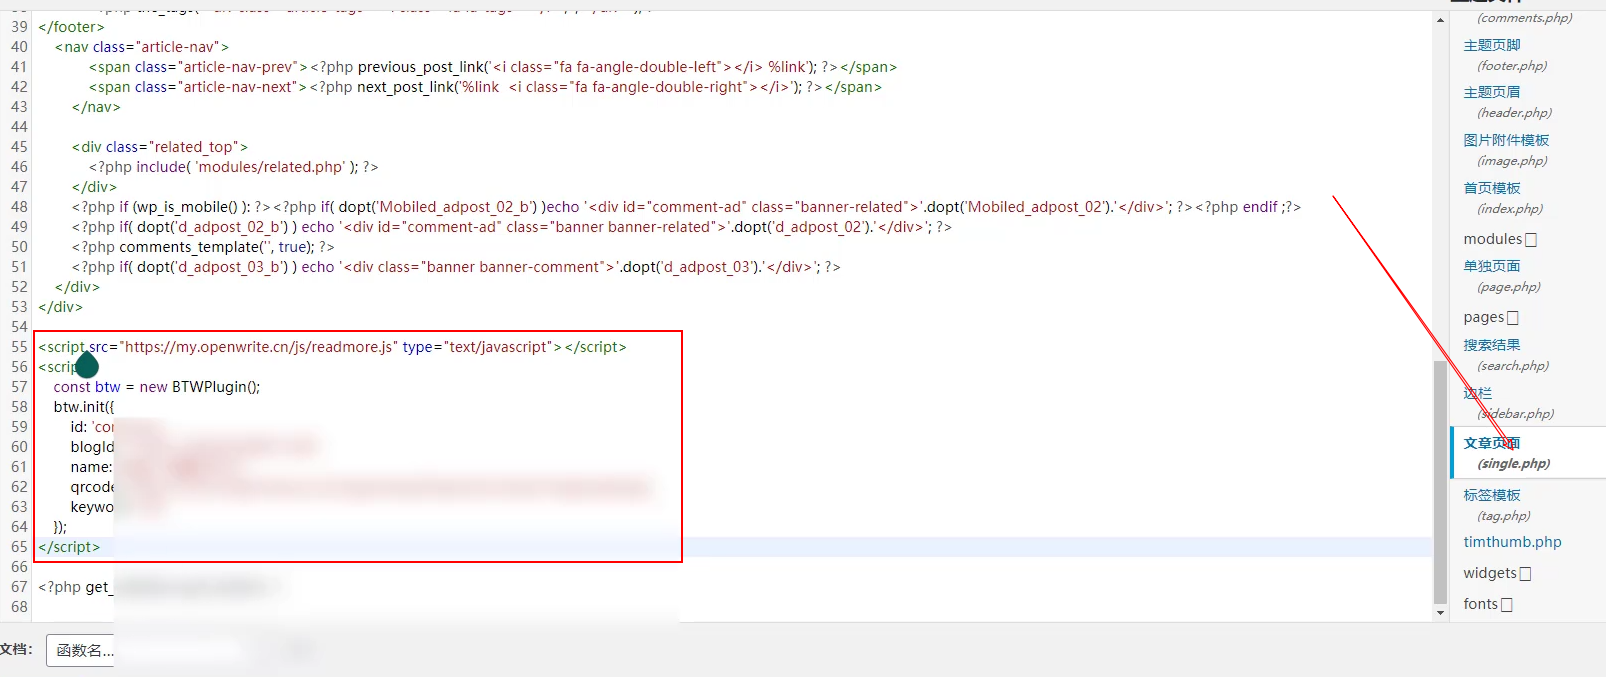The width and height of the screenshot is (1606, 677).
Task: Open timthumb.php file
Action: tap(1512, 542)
